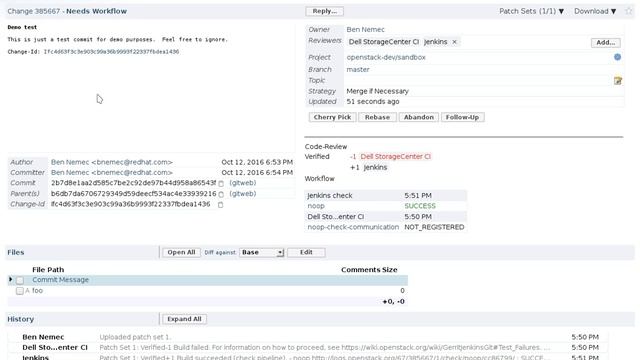Image resolution: width=640 pixels, height=360 pixels.
Task: Click the Merge If Necessary strategy text
Action: pyautogui.click(x=377, y=91)
